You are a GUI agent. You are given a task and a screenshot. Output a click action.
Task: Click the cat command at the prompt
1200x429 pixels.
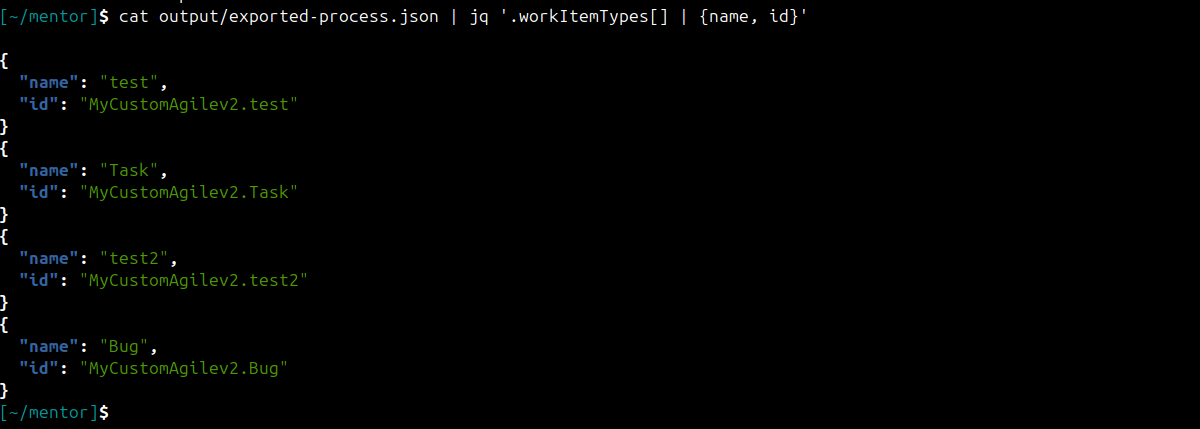pos(133,19)
